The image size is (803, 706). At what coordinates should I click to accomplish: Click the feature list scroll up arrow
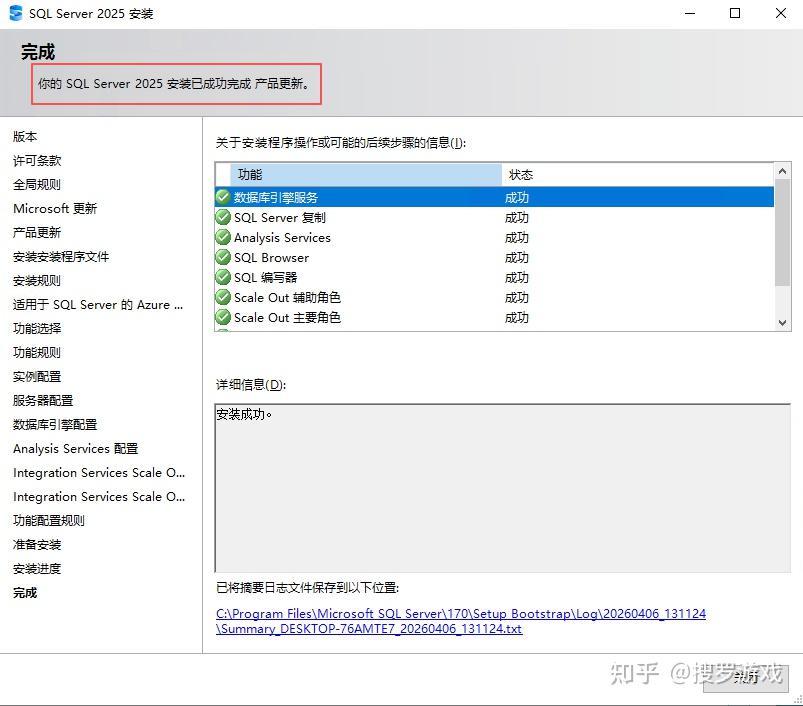click(x=782, y=172)
